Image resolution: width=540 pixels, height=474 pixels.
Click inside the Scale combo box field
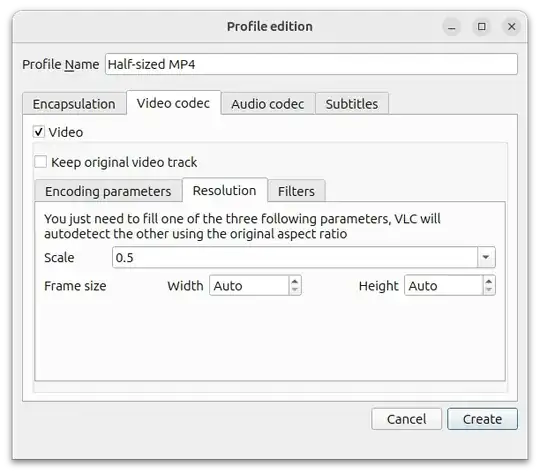pos(295,257)
